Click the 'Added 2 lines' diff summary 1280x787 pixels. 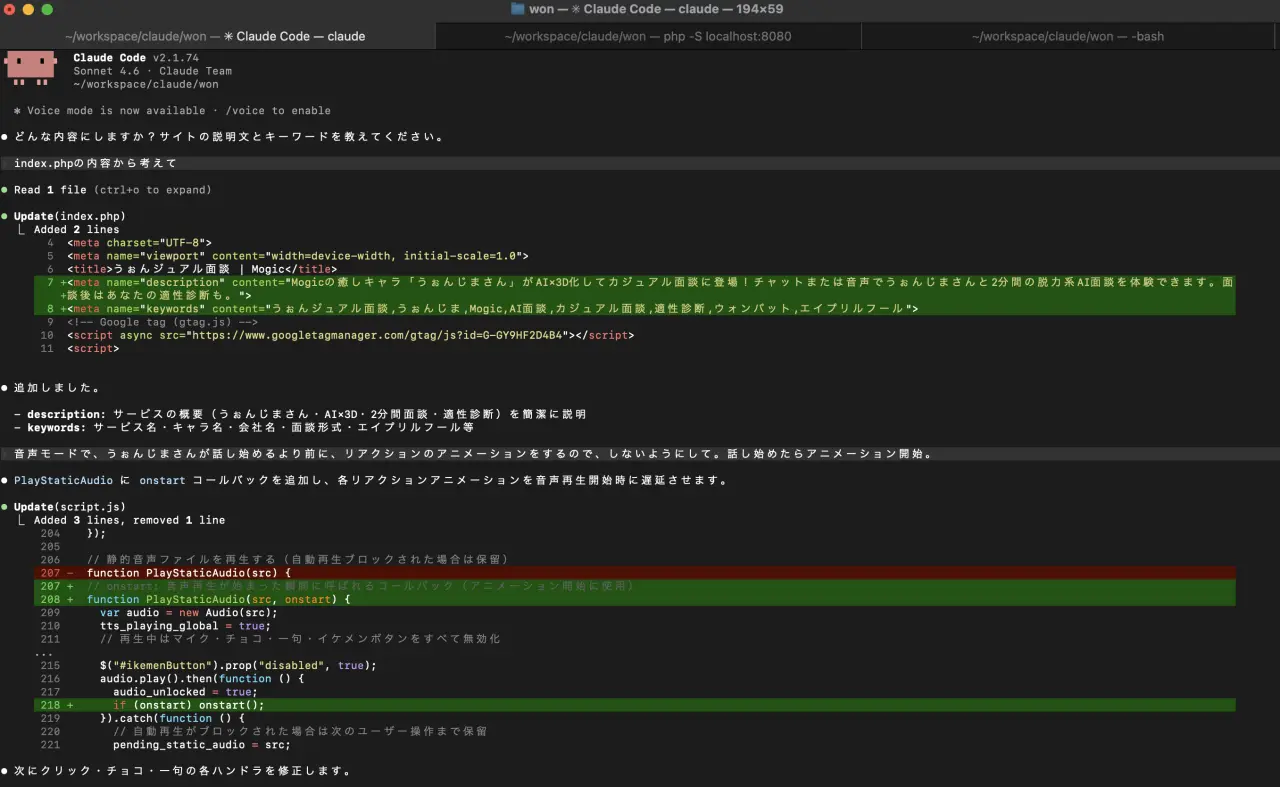pos(76,230)
